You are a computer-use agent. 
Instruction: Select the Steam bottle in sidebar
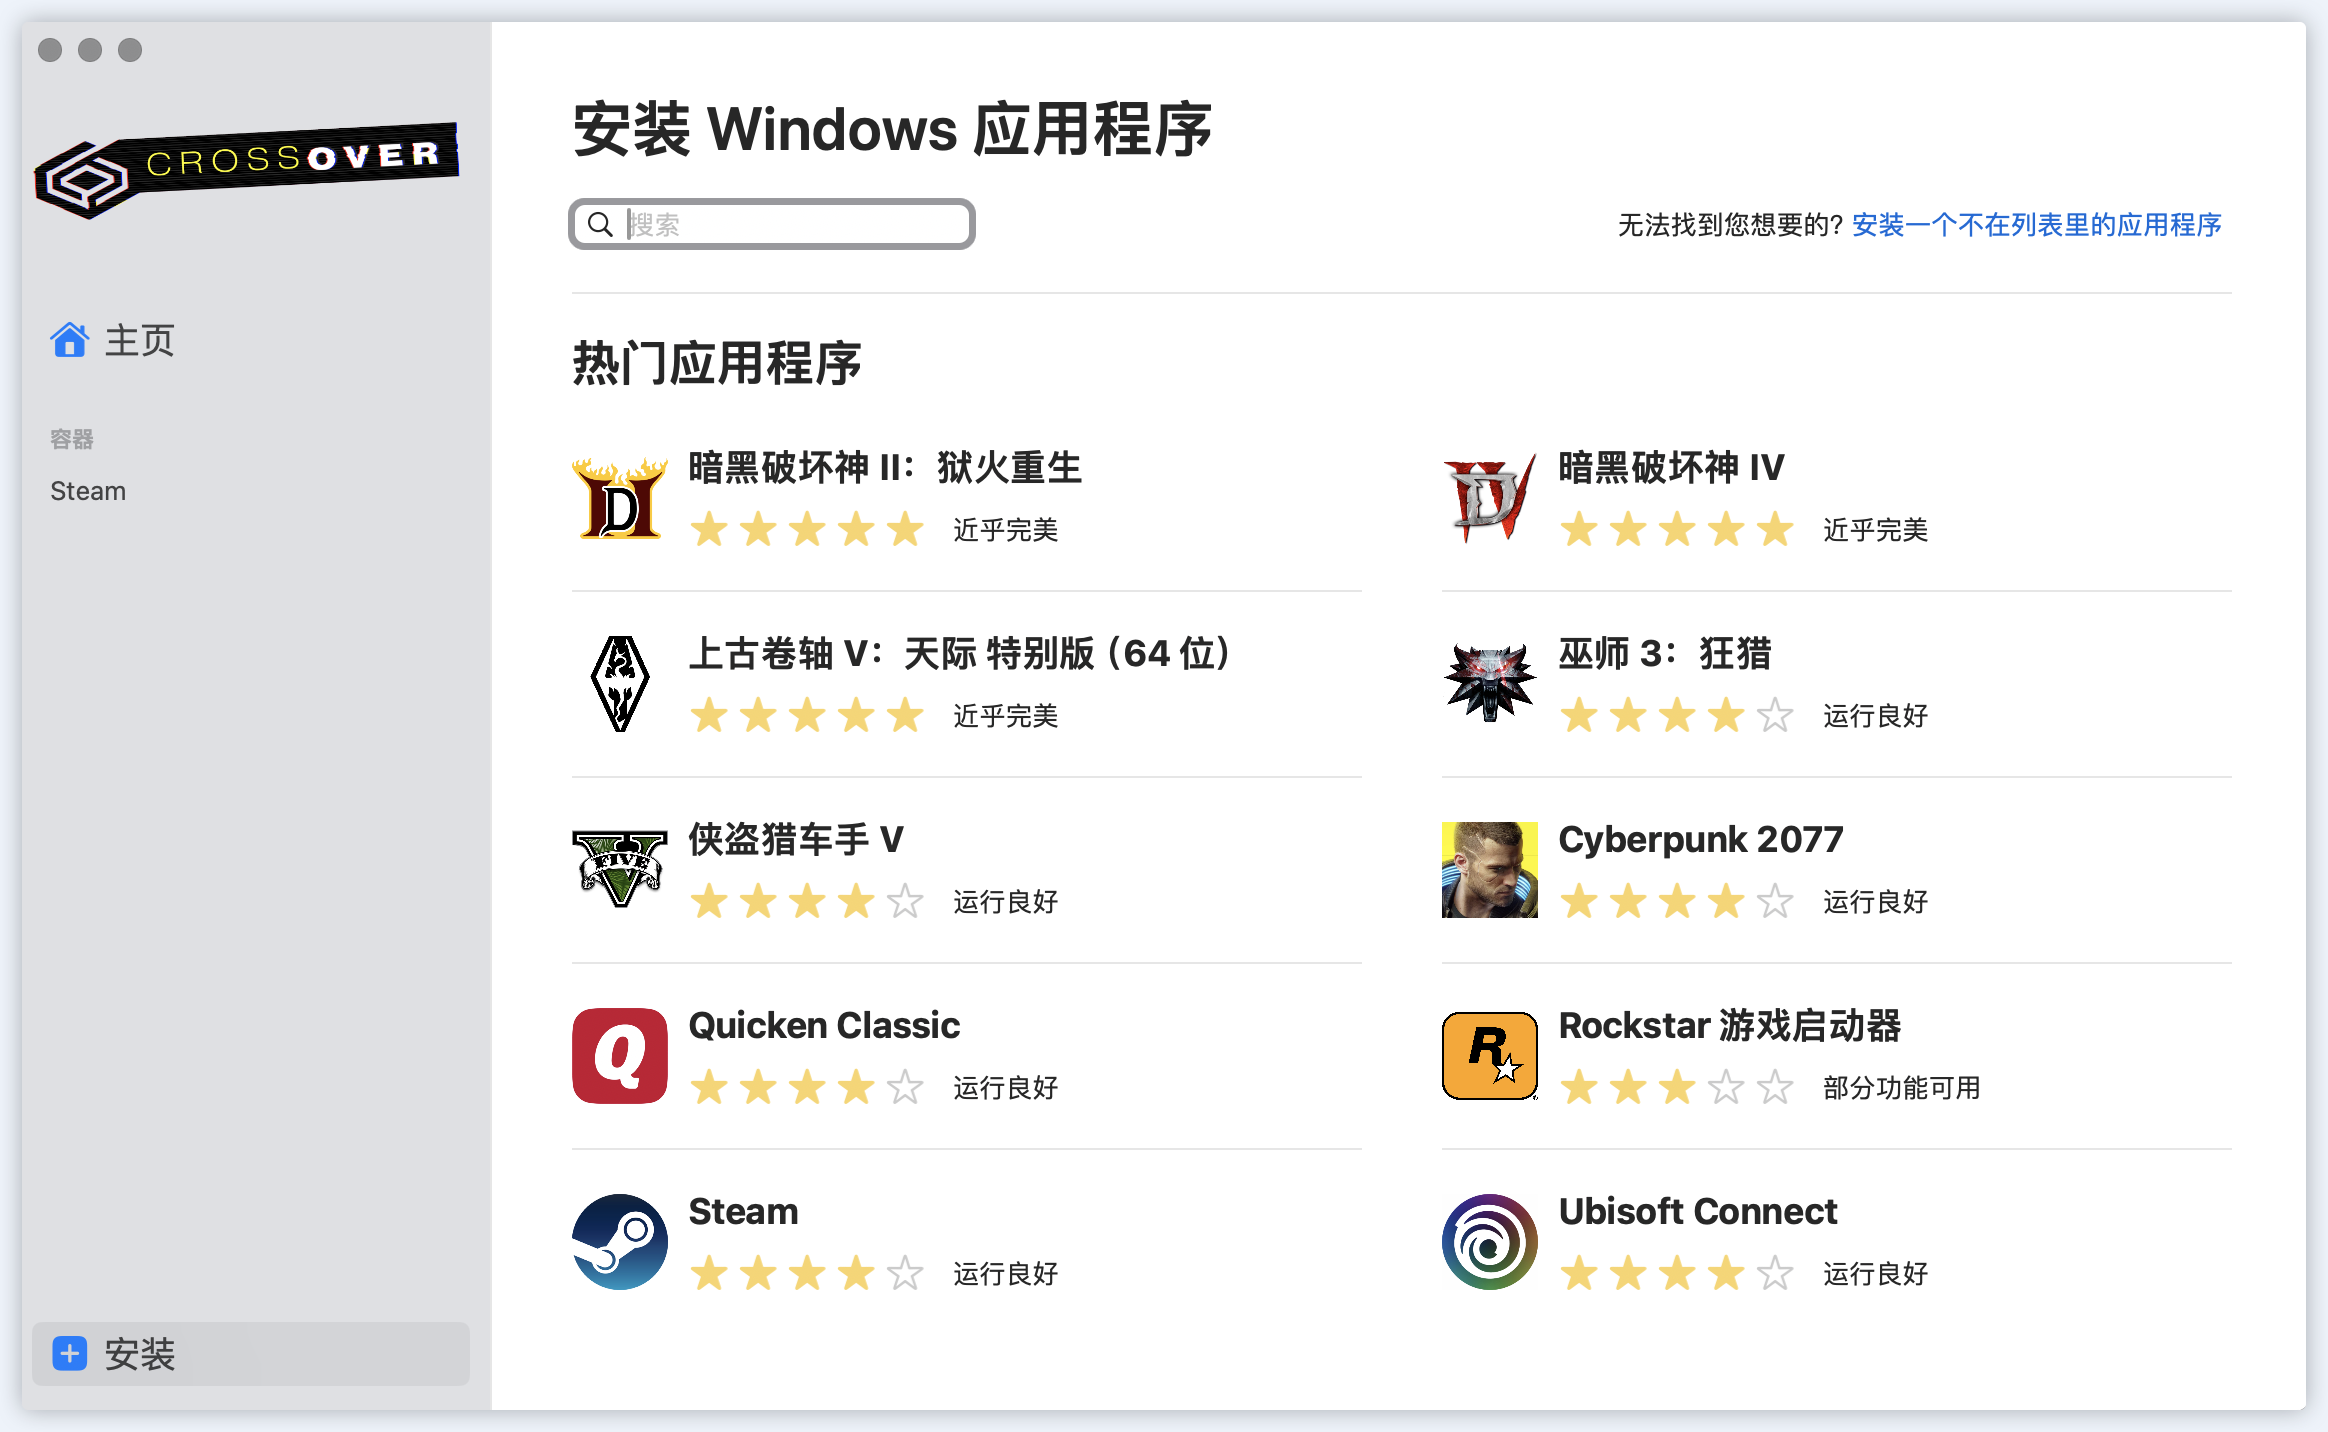(x=88, y=491)
